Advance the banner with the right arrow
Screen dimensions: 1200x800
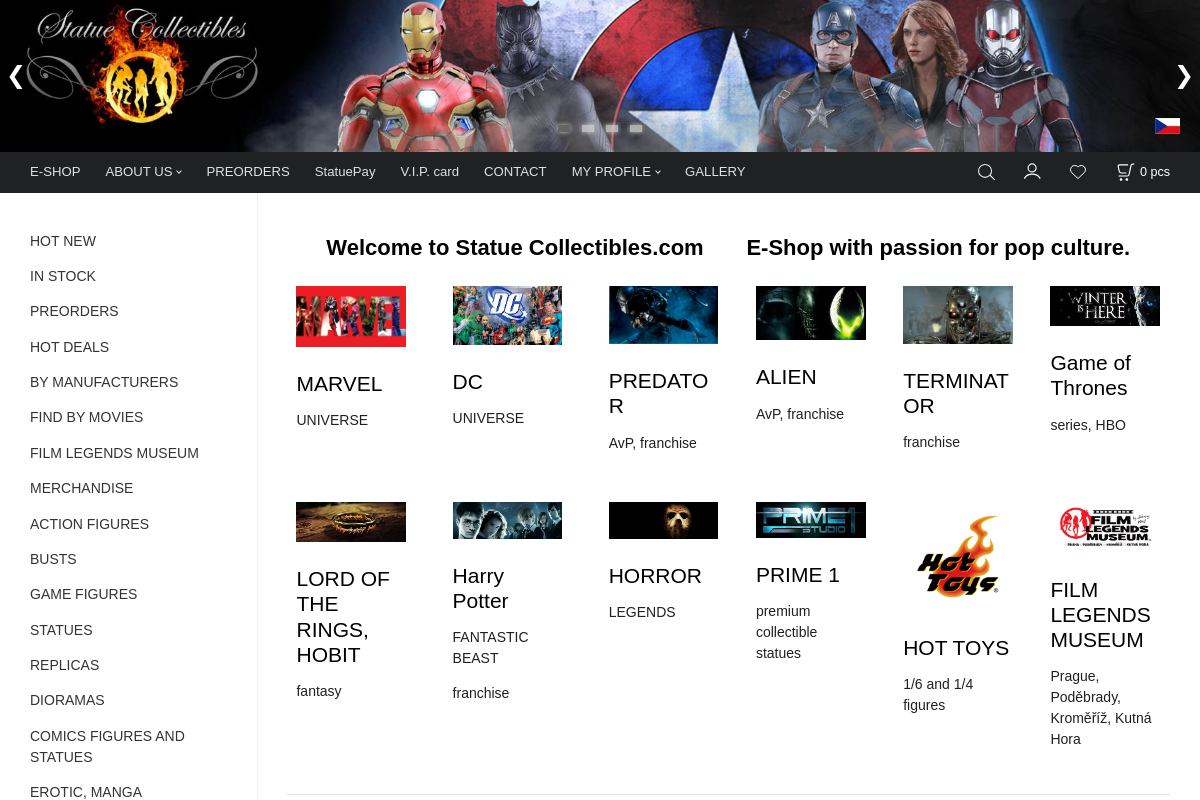point(1184,76)
